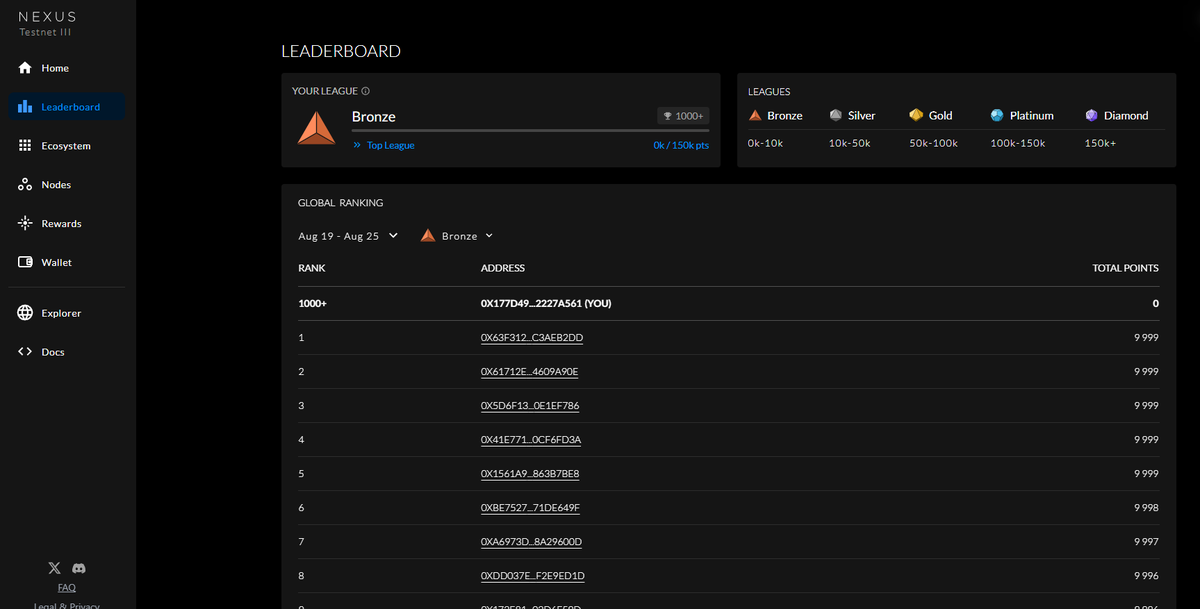Open address 0X61712E...4609A90E link
Screen dimensions: 1200x609
point(530,372)
